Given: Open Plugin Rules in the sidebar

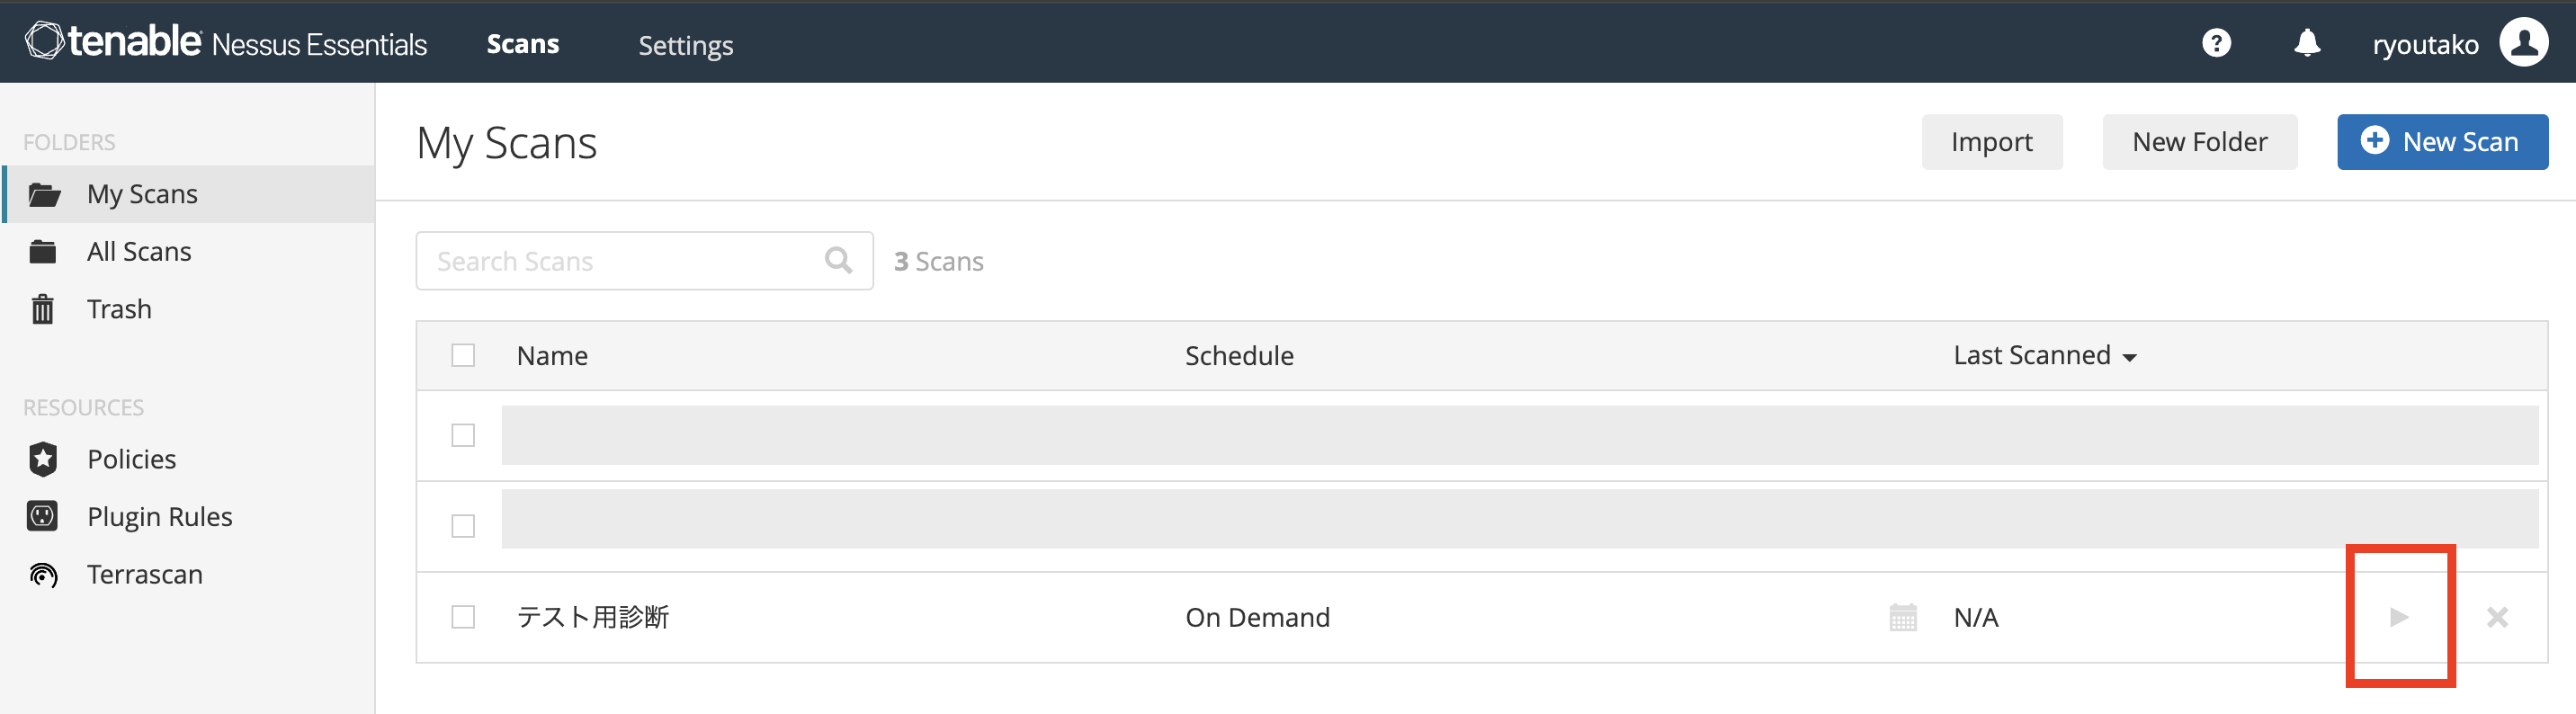Looking at the screenshot, I should (x=159, y=517).
